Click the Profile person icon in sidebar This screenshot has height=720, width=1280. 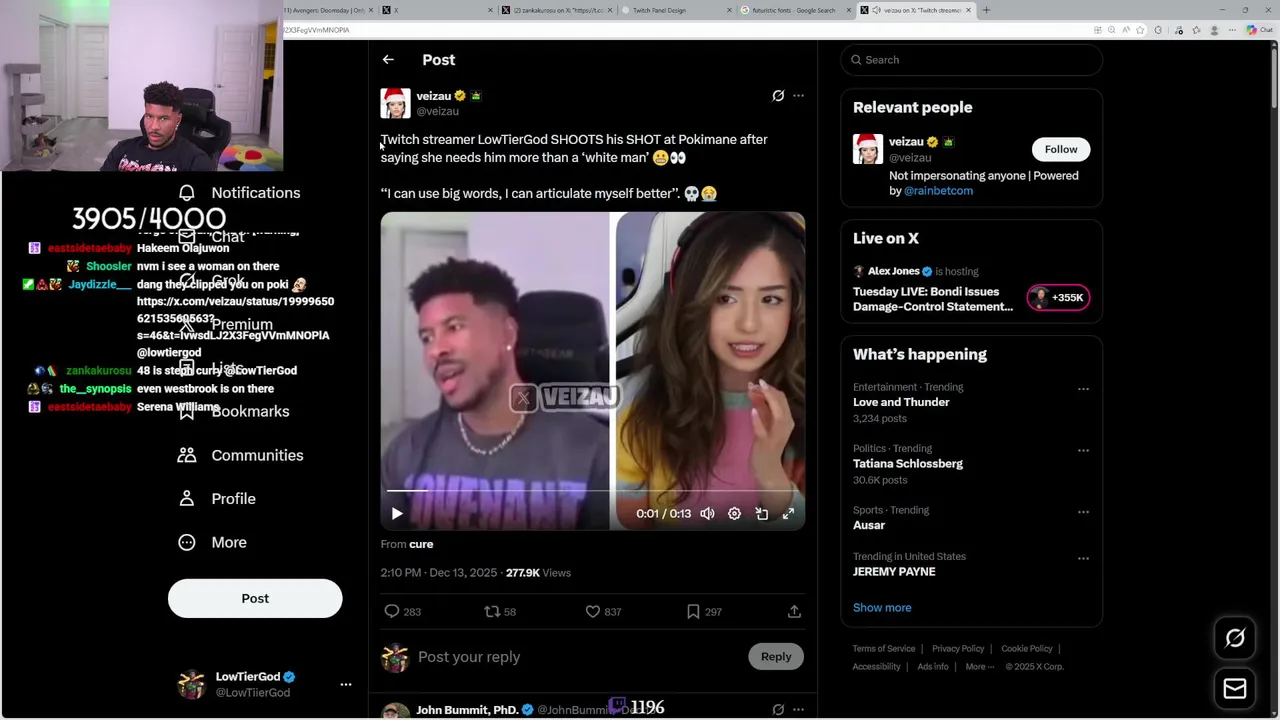point(187,499)
